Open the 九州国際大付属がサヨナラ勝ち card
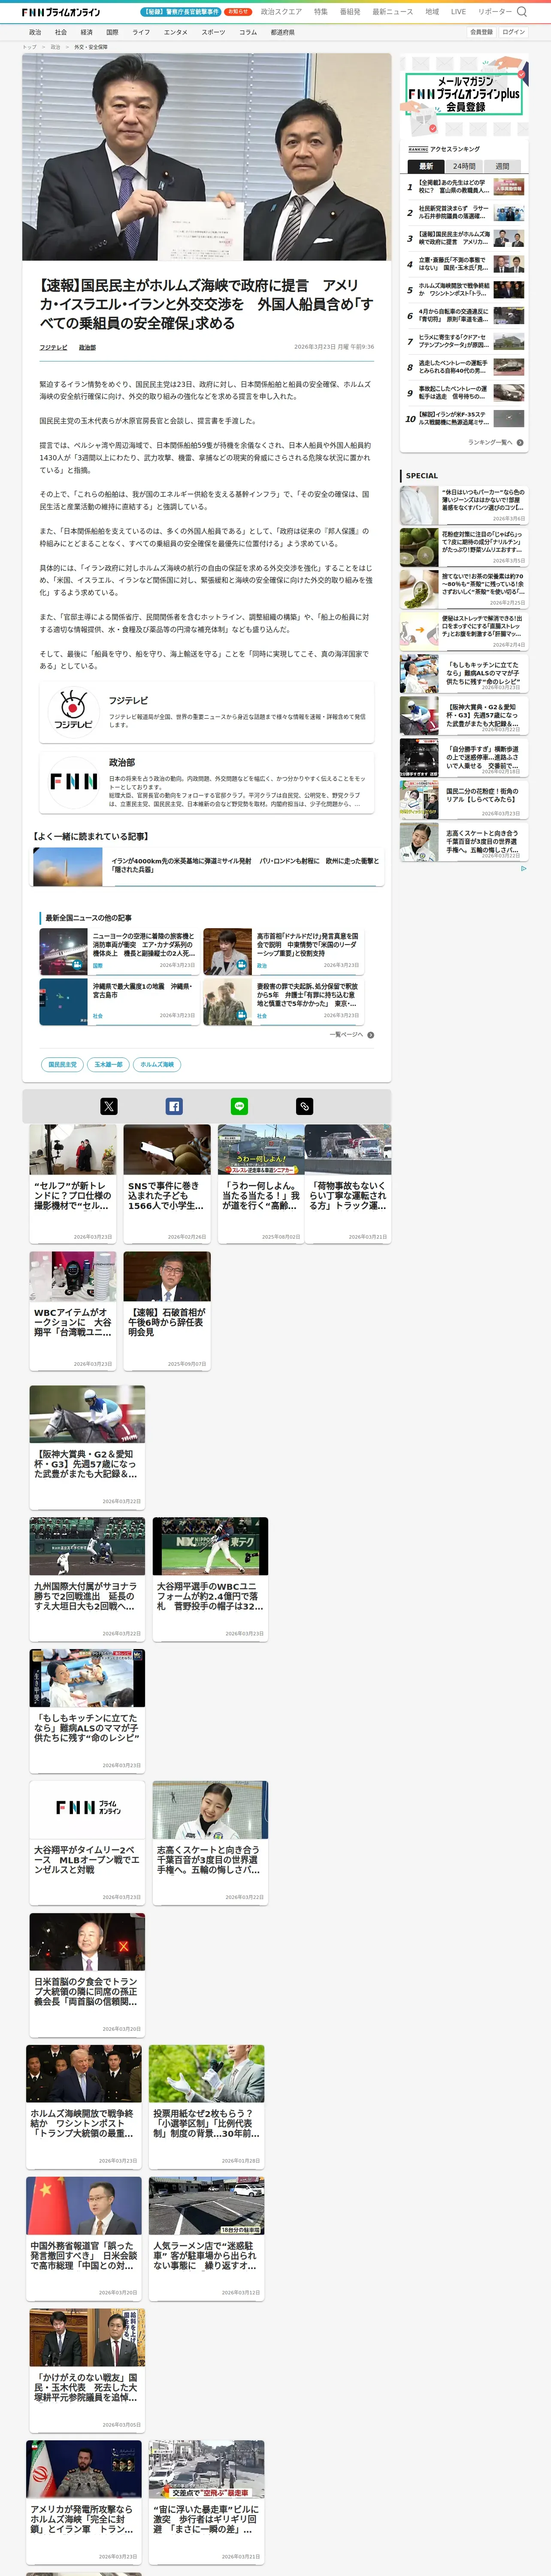This screenshot has width=551, height=2576. [87, 1579]
